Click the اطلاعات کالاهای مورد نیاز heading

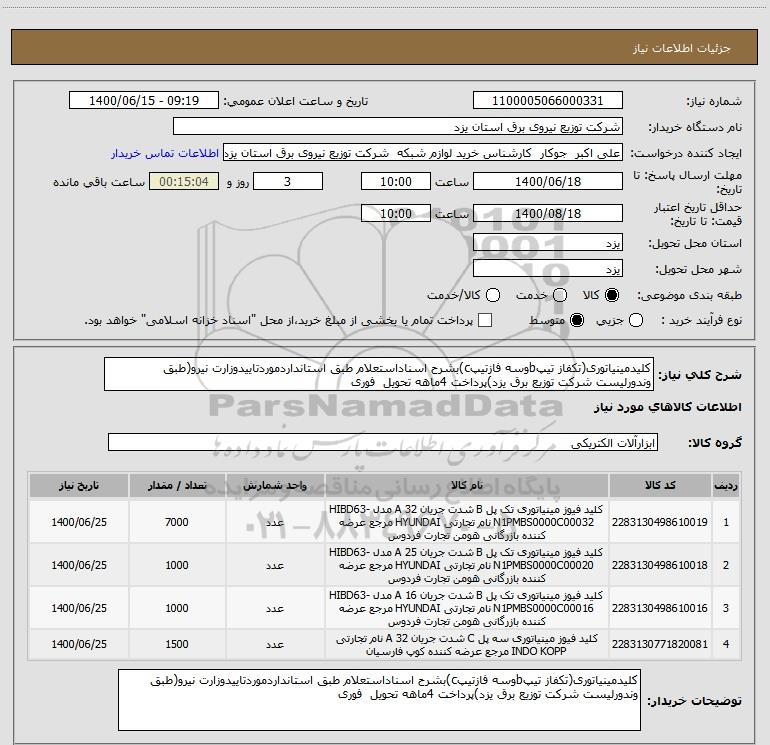[x=667, y=407]
